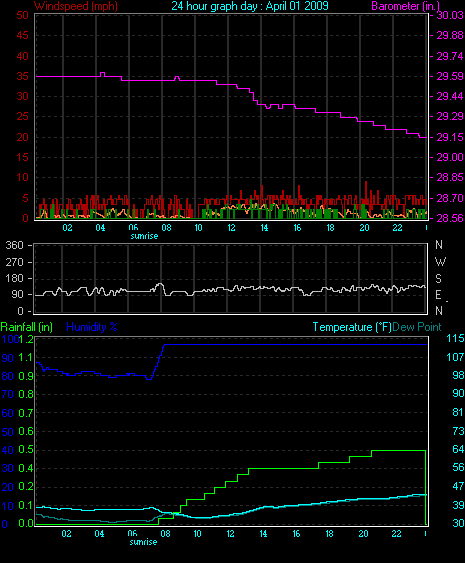The height and width of the screenshot is (563, 465).
Task: Click barometer value 29.59
Action: click(450, 76)
